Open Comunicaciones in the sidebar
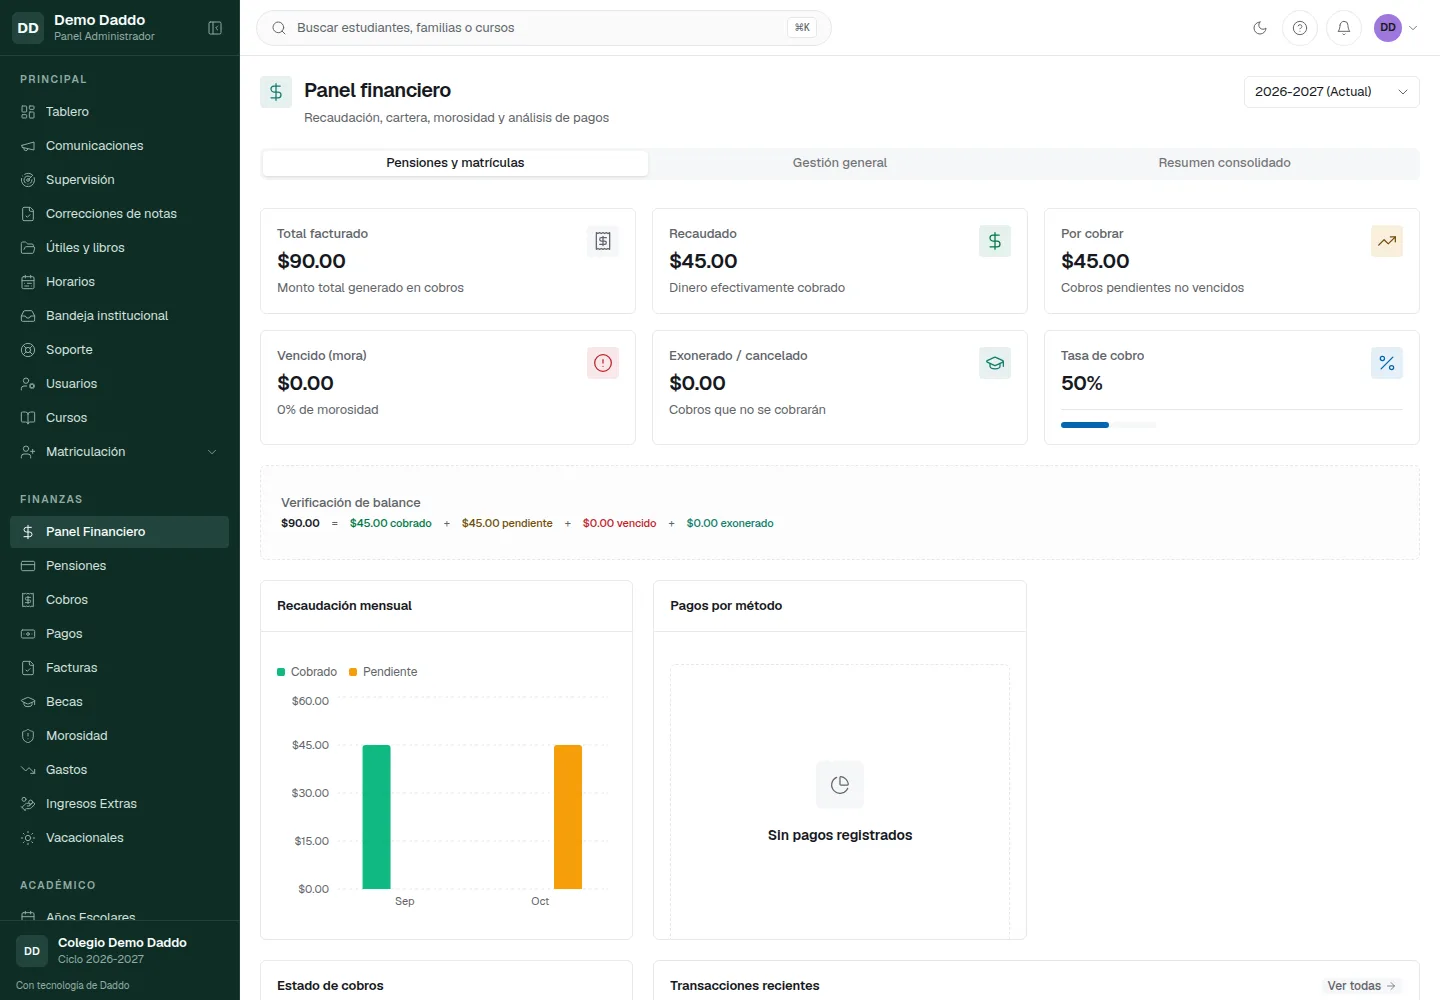The height and width of the screenshot is (1000, 1440). pos(120,146)
